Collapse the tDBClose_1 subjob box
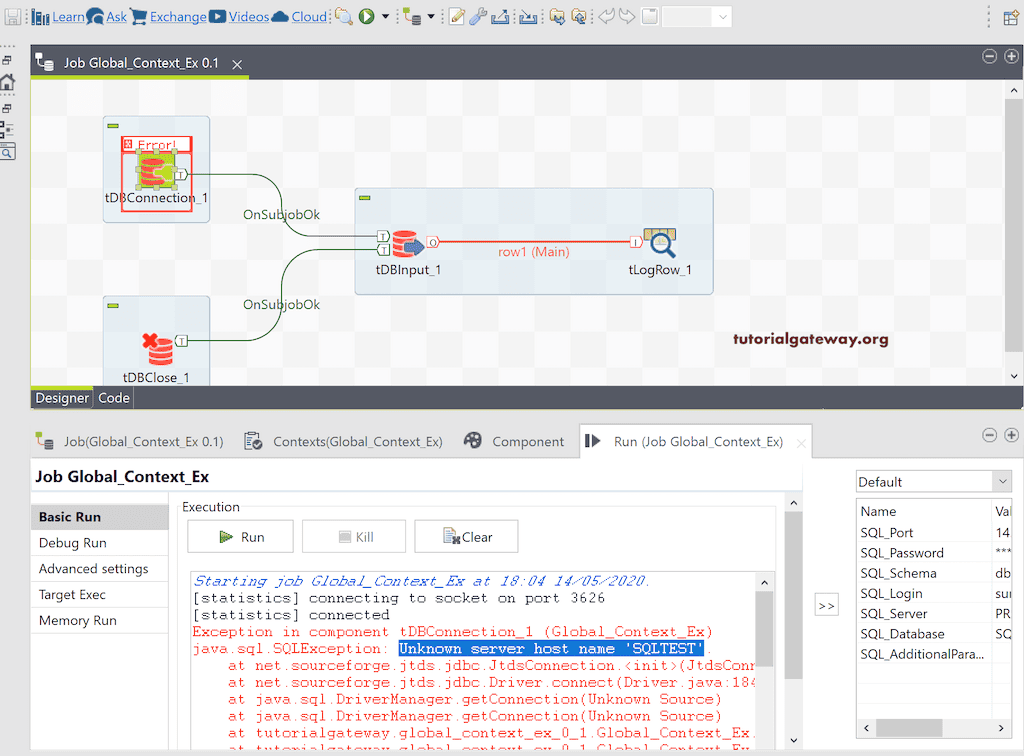The width and height of the screenshot is (1024, 756). pyautogui.click(x=113, y=305)
